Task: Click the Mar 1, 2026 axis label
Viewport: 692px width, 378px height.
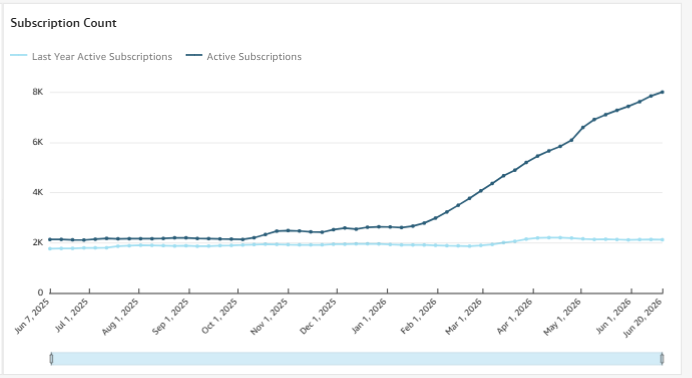Action: (x=464, y=317)
